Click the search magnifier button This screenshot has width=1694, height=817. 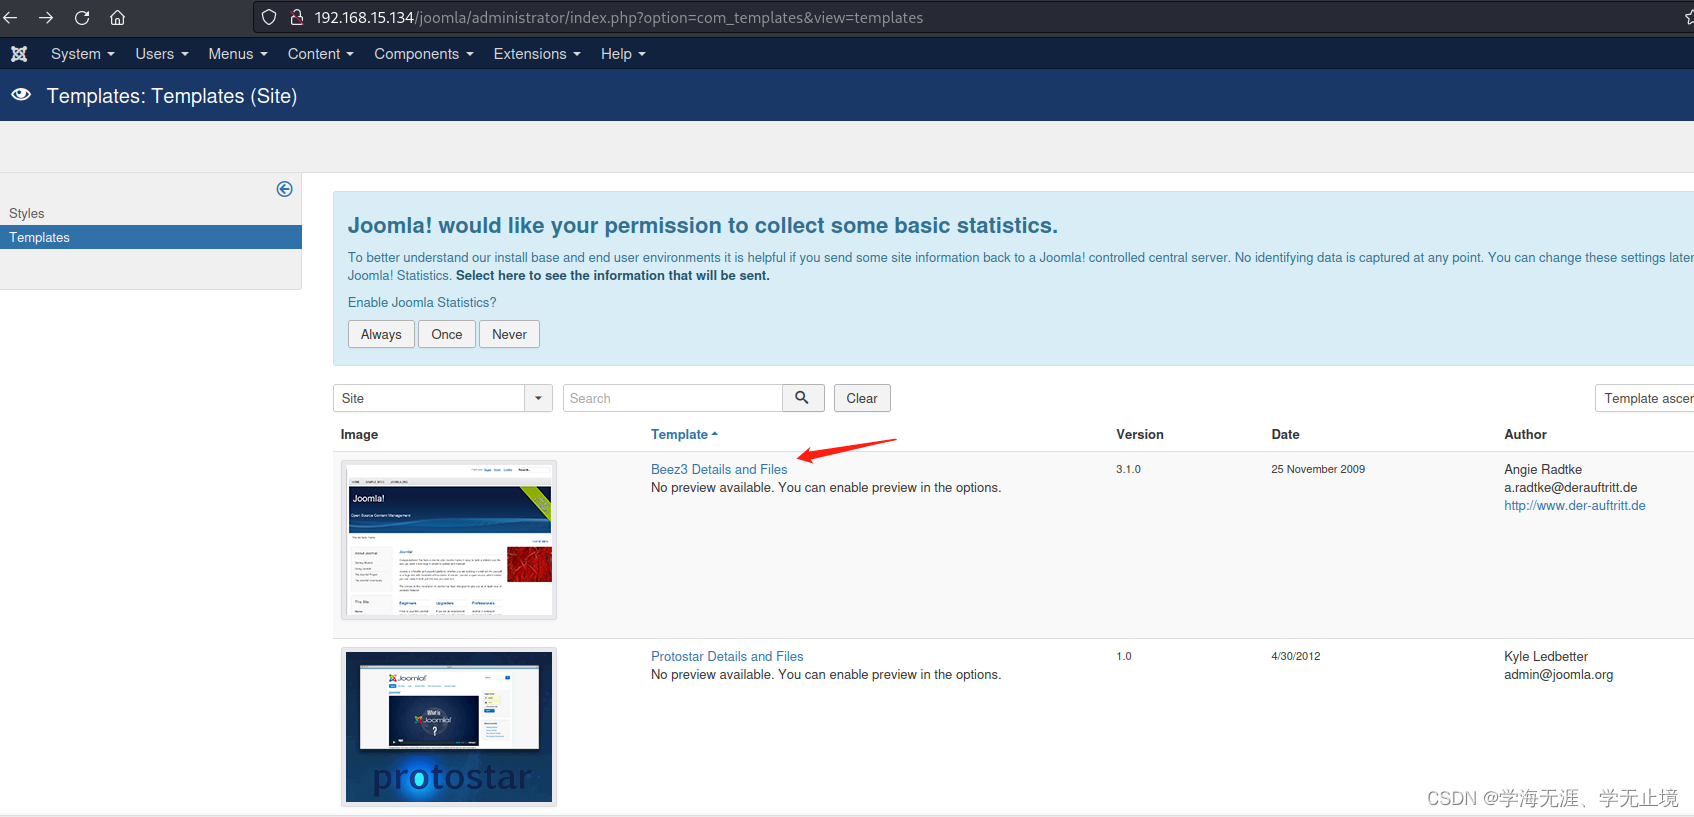coord(803,398)
